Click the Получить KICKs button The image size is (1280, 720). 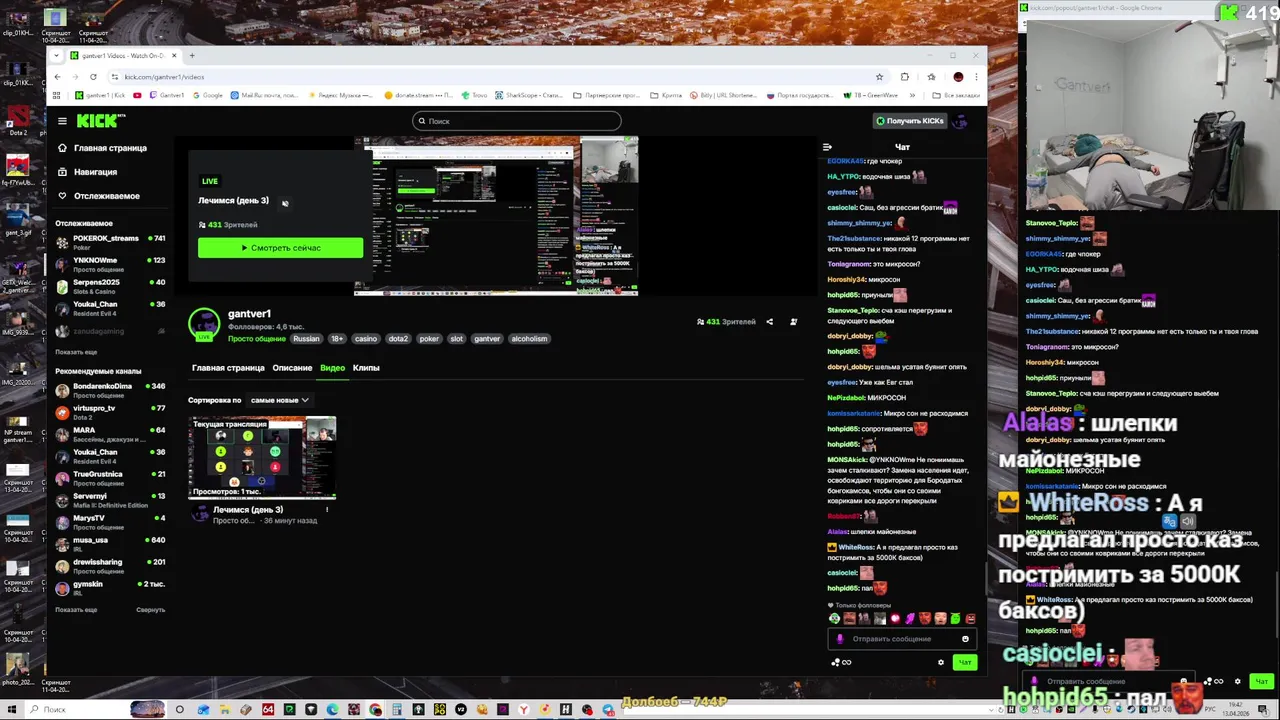point(909,121)
